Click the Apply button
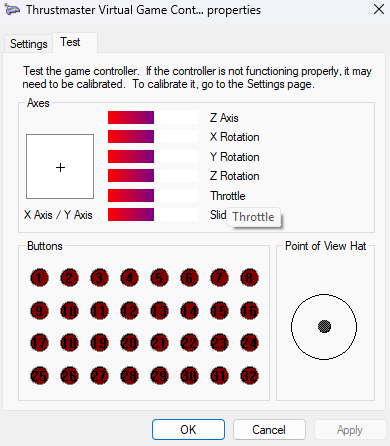Viewport: 390px width, 446px height. click(349, 430)
